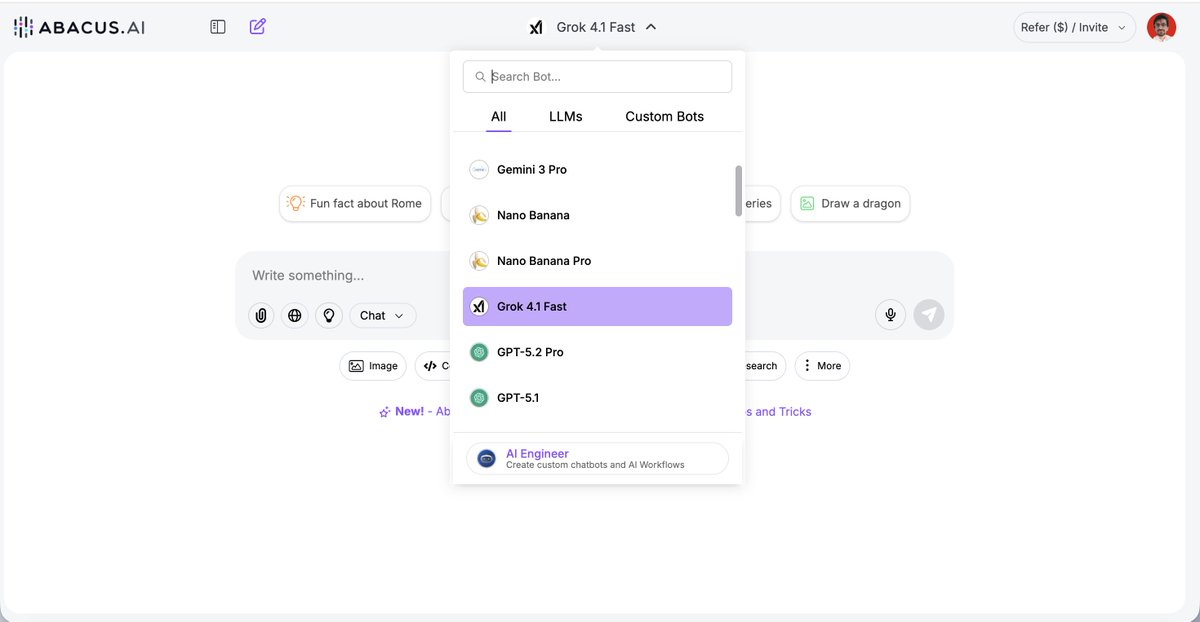
Task: Toggle the lightbulb thinking icon
Action: [329, 315]
